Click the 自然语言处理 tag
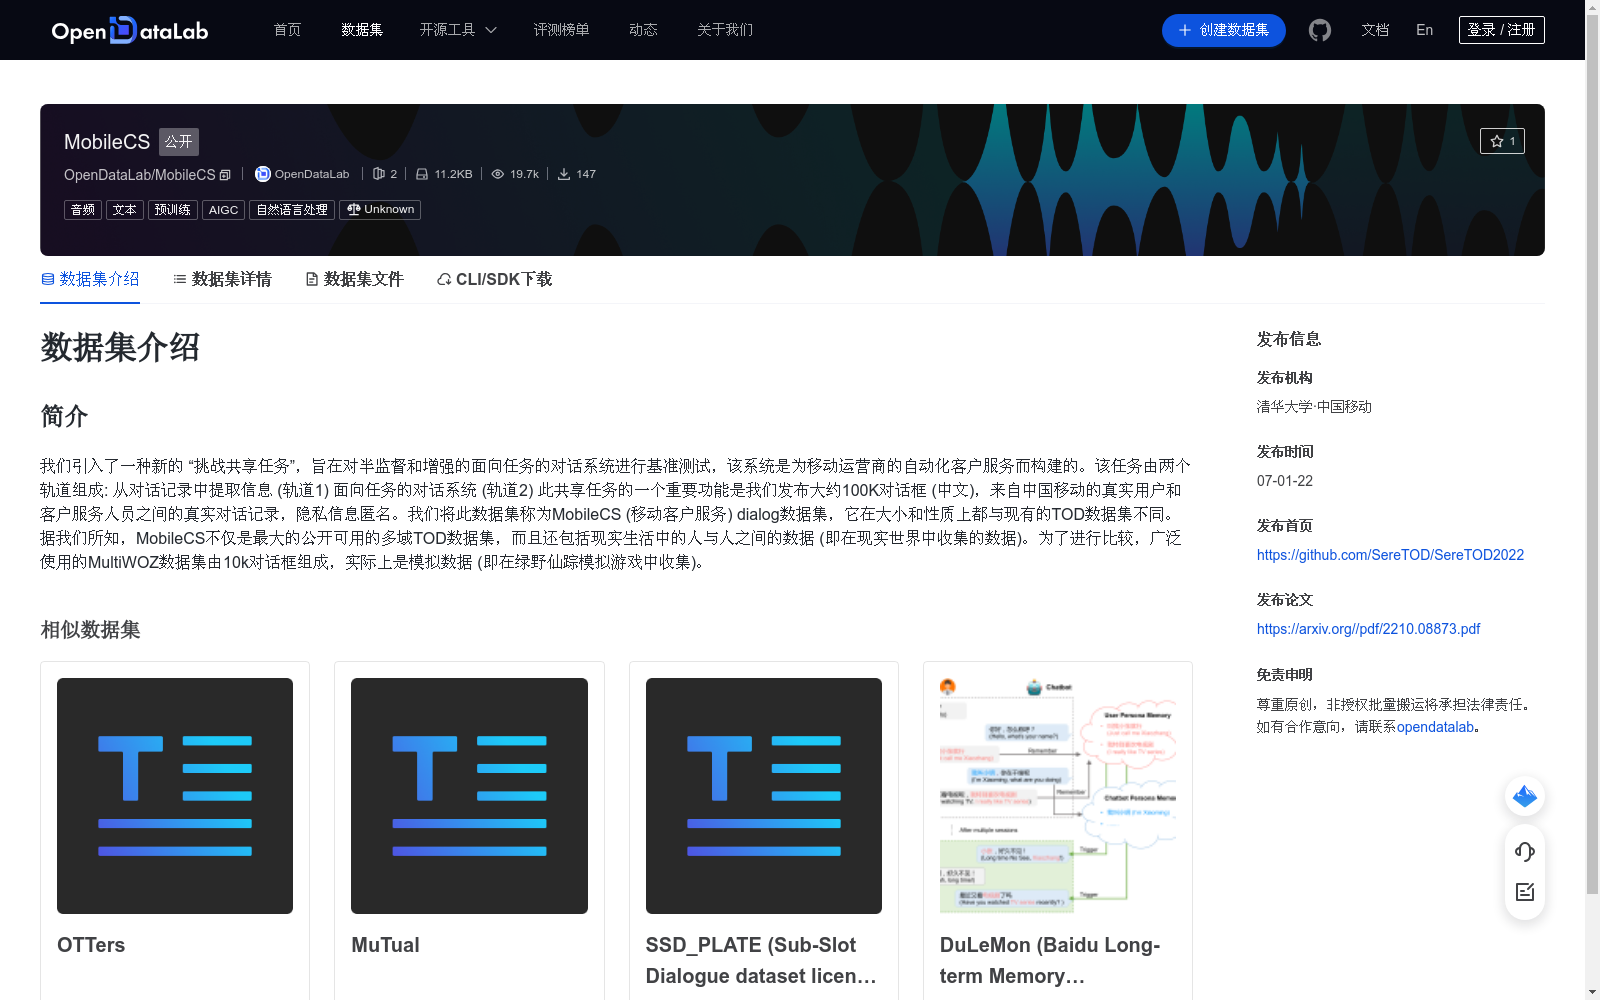Viewport: 1600px width, 1000px height. pos(292,210)
